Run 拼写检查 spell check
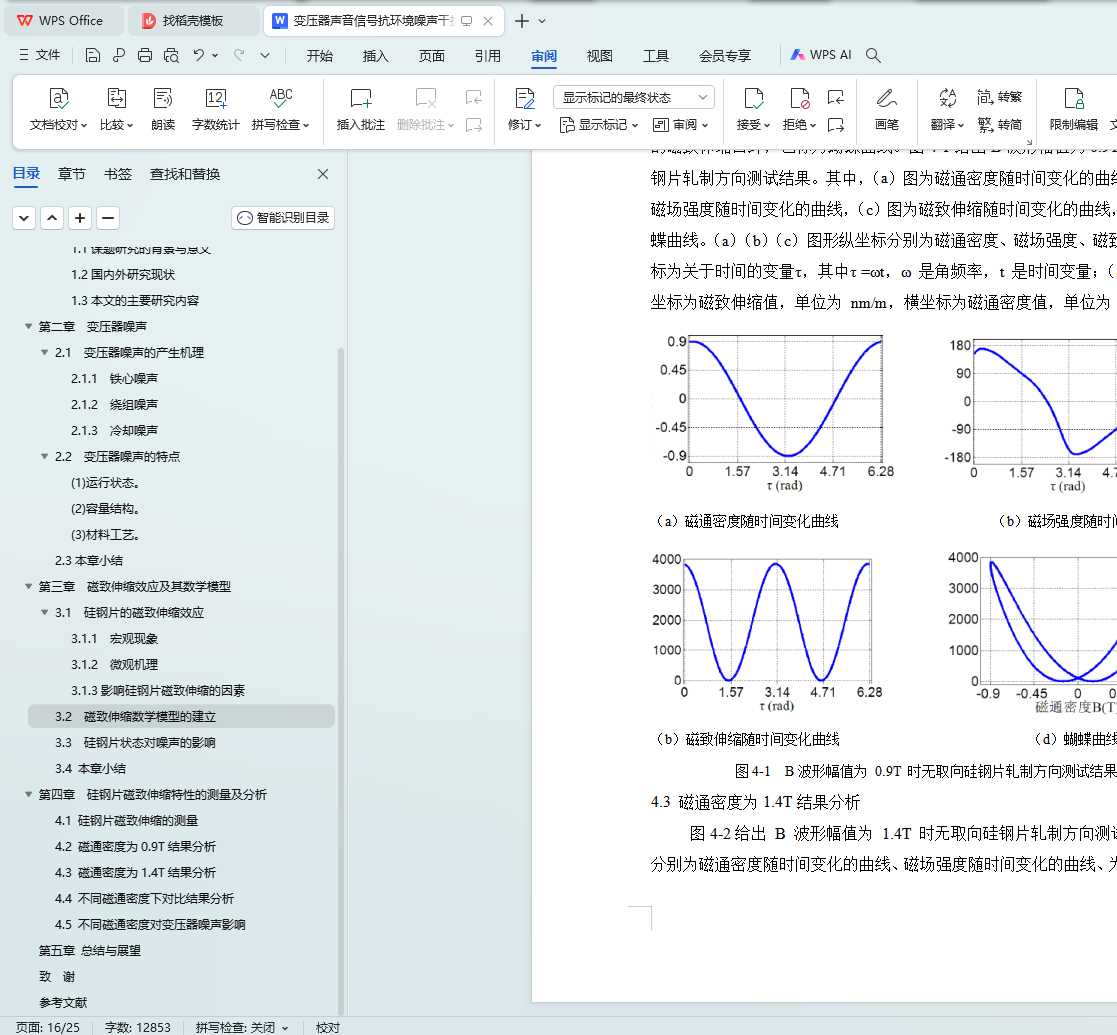Screen dimensions: 1117x1035 pos(281,109)
